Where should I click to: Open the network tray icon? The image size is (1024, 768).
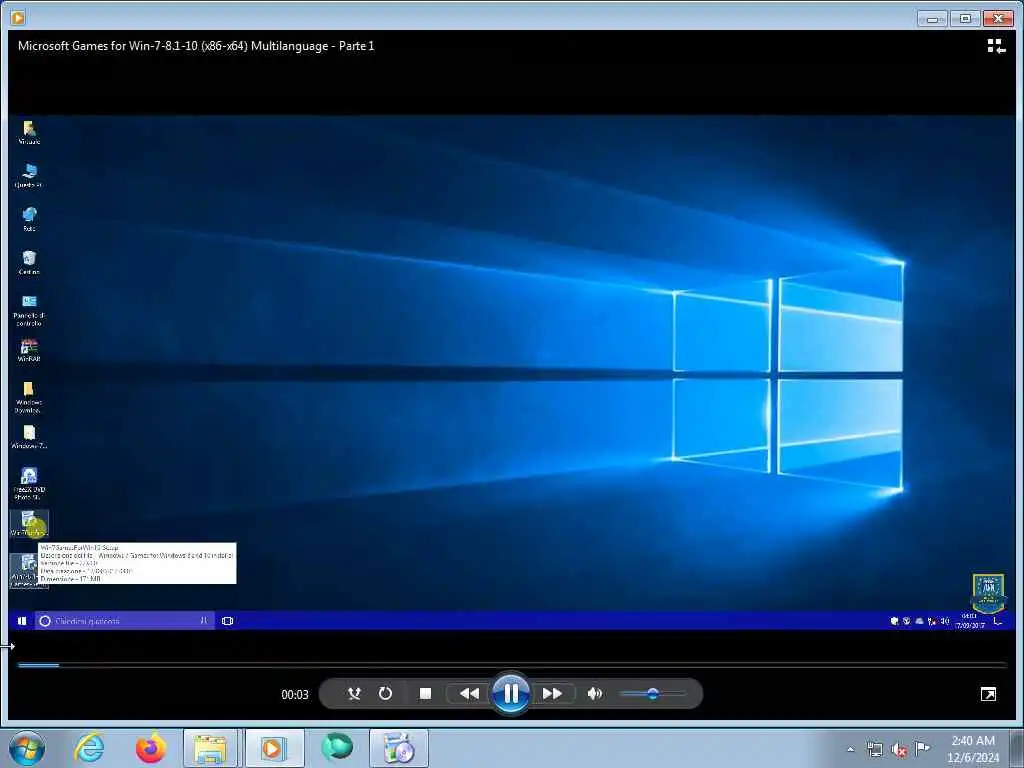874,749
